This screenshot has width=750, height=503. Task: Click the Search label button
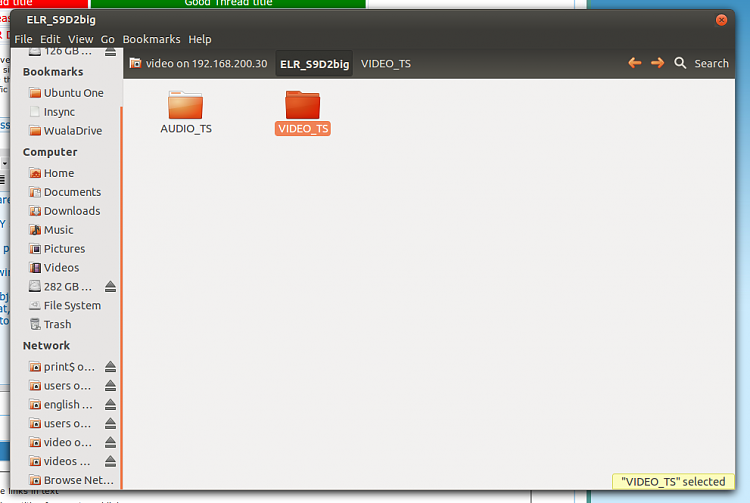711,64
